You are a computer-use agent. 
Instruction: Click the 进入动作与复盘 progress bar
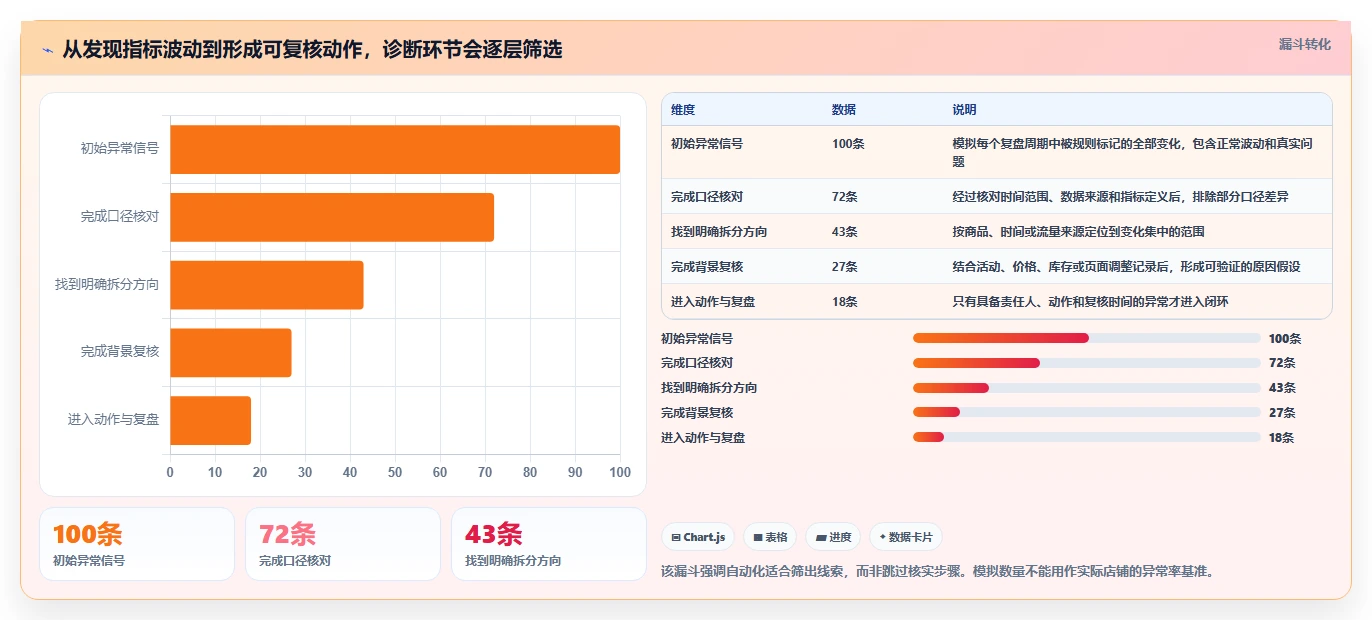tap(1087, 437)
